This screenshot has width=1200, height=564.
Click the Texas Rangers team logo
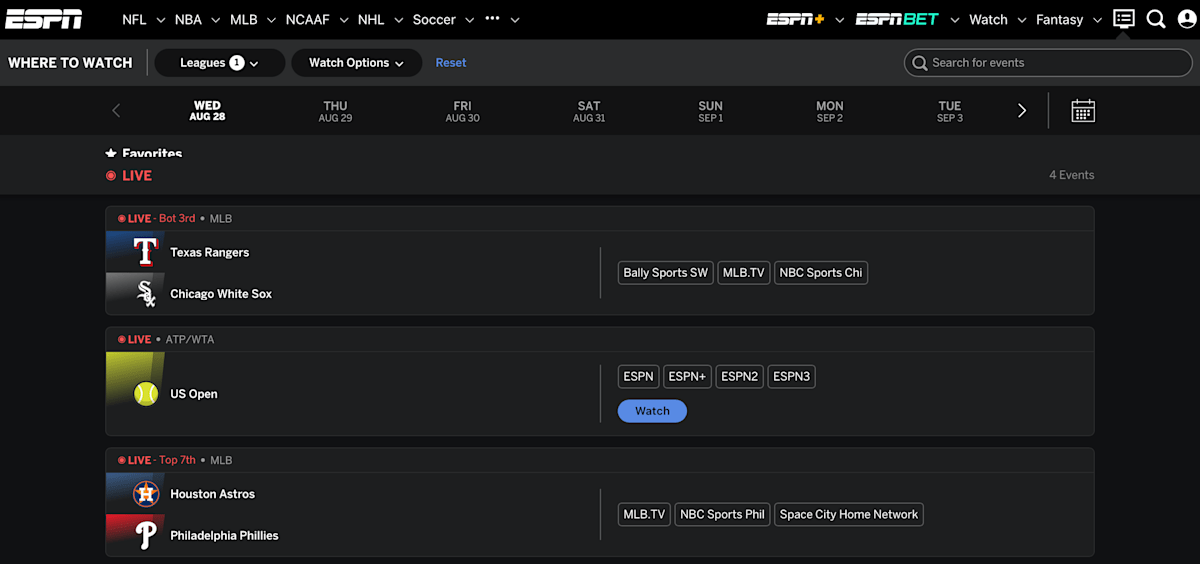(x=146, y=252)
